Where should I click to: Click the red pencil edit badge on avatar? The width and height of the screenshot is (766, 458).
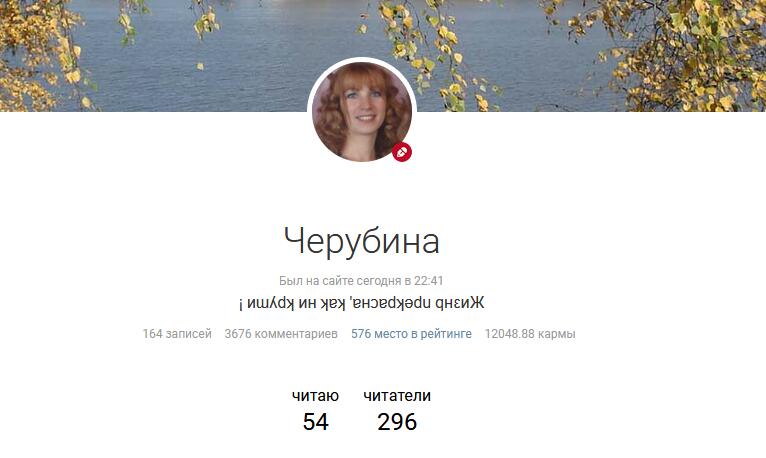[402, 152]
